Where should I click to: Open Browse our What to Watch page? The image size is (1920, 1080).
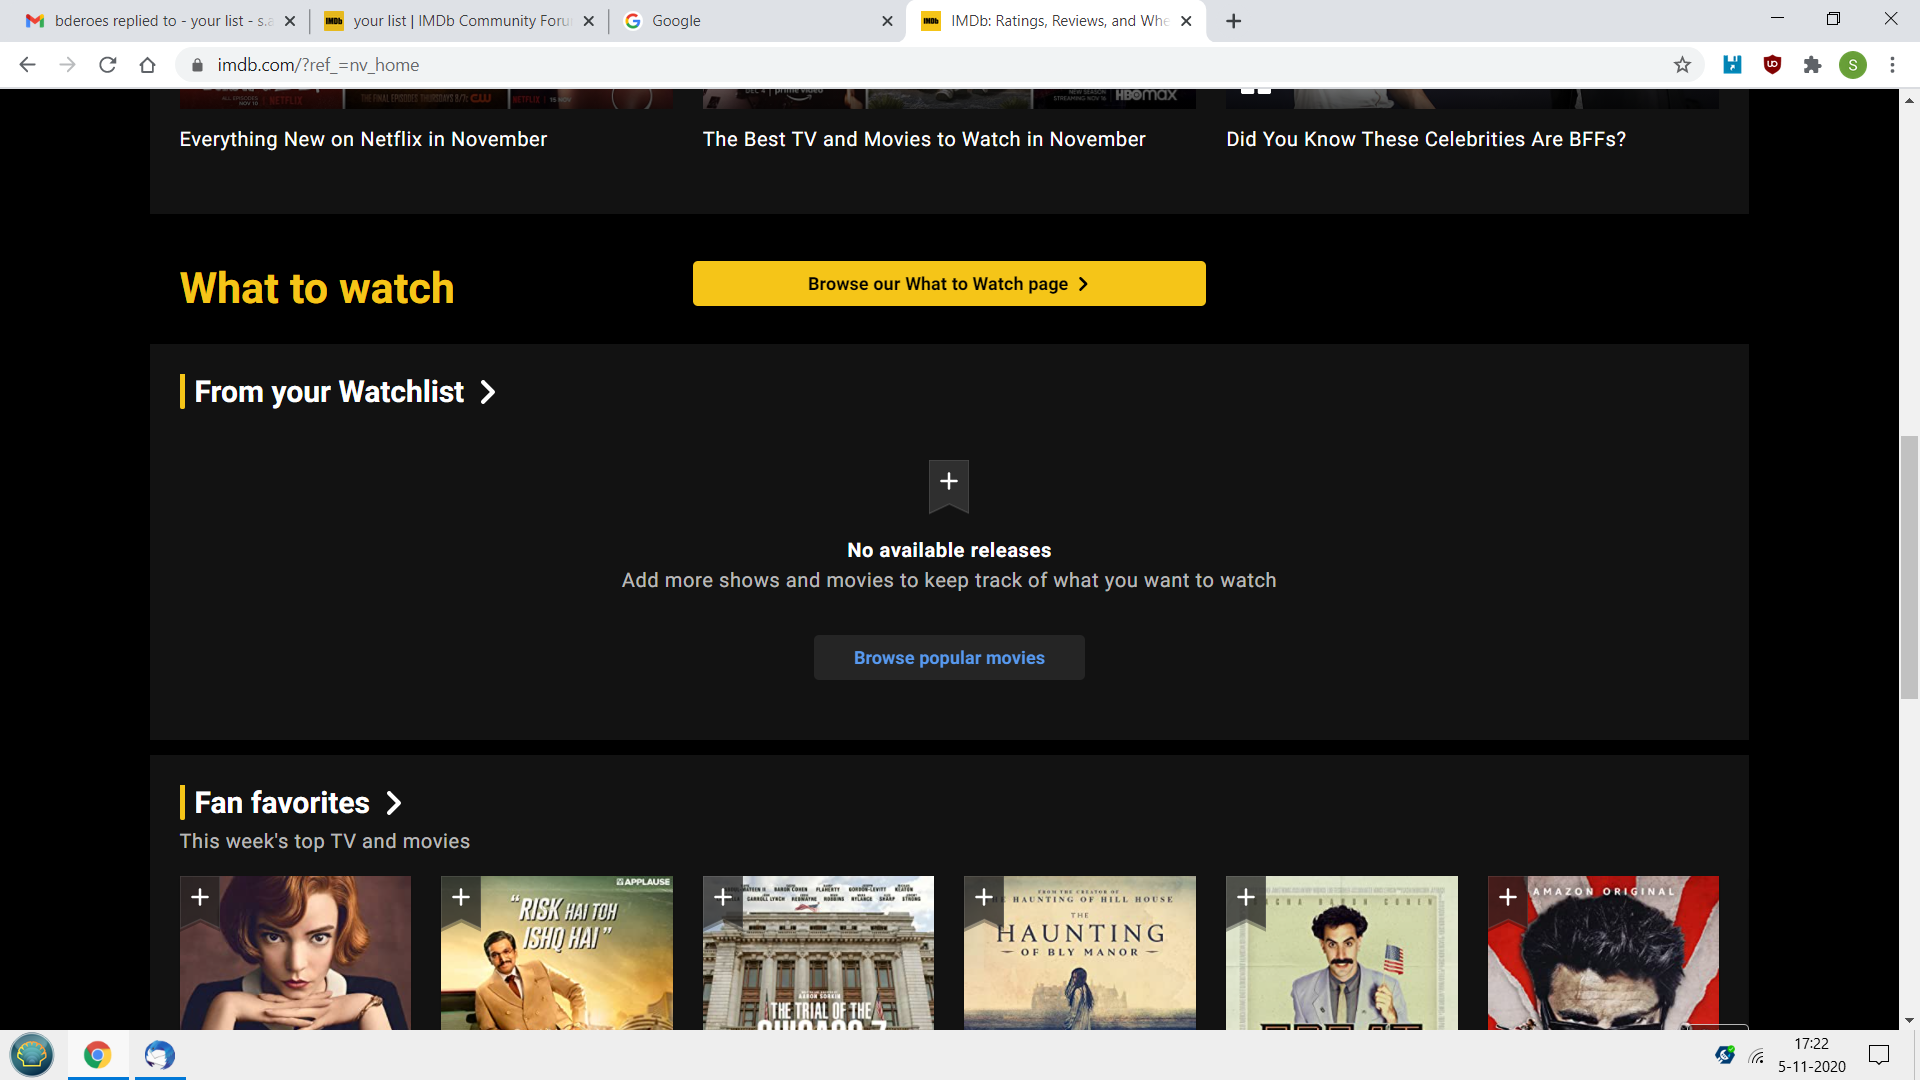pos(948,284)
